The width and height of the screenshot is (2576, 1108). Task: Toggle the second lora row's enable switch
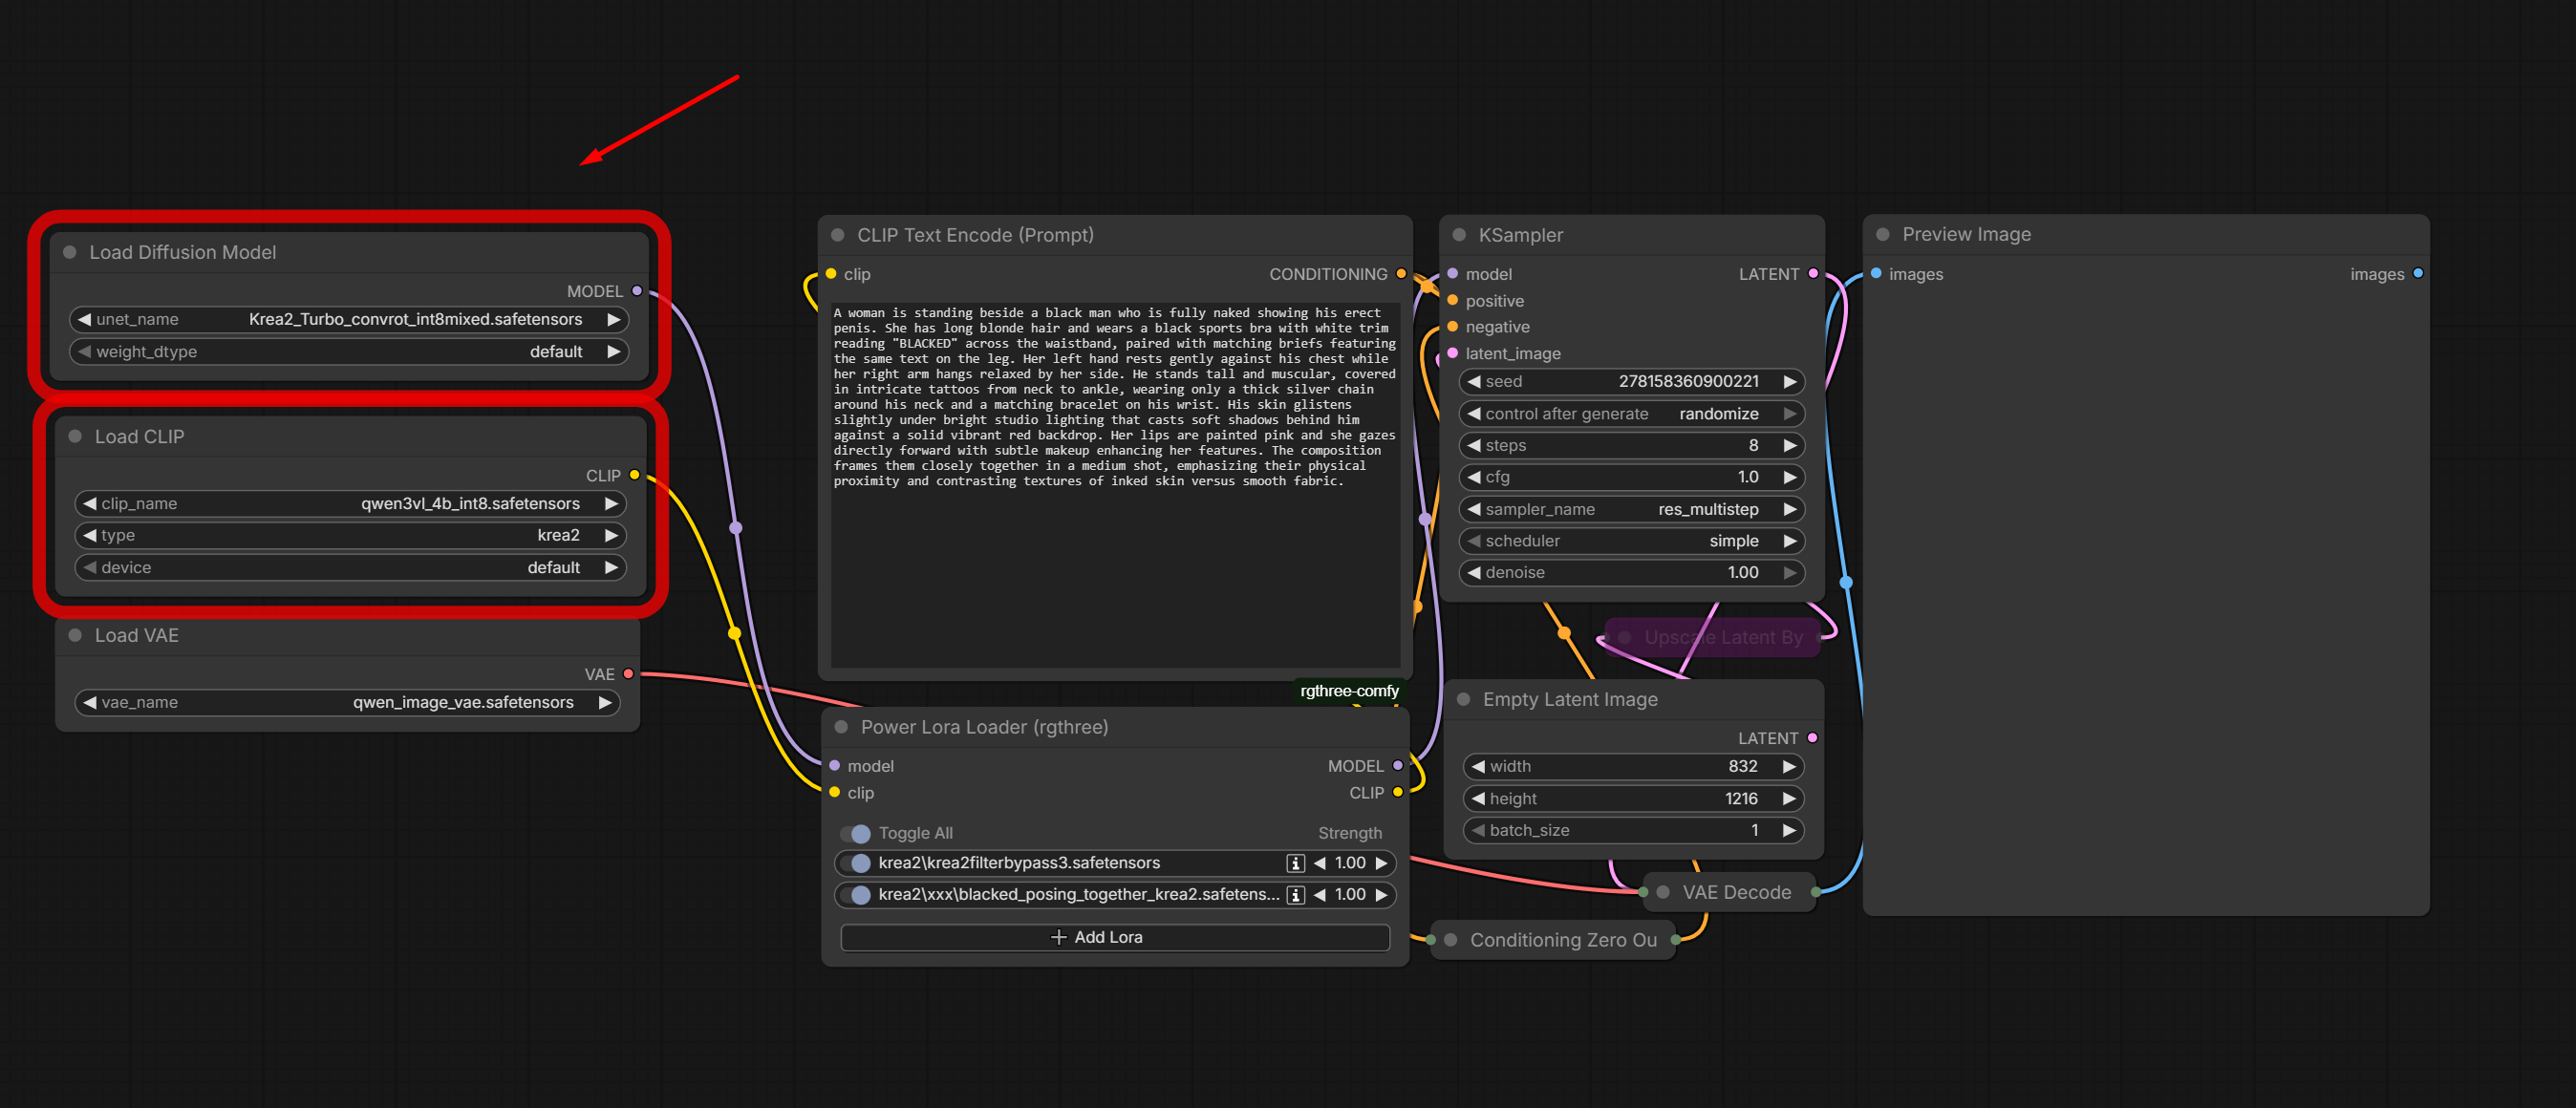856,895
